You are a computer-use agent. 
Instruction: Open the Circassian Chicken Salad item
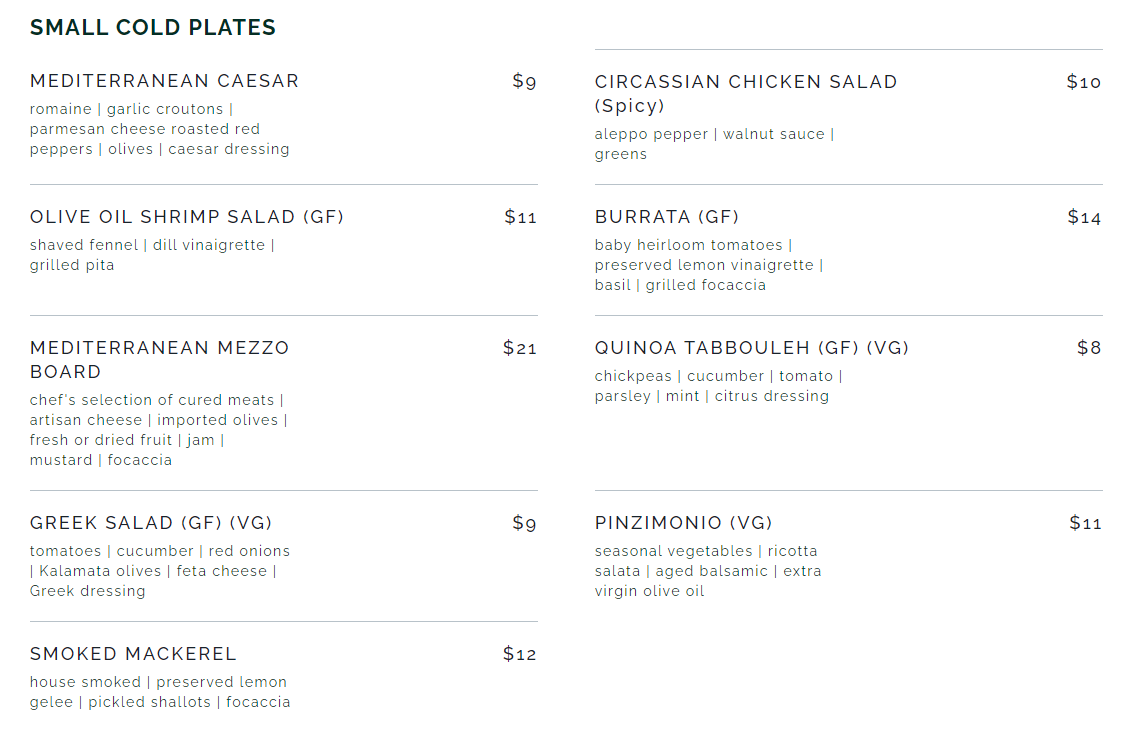(745, 93)
